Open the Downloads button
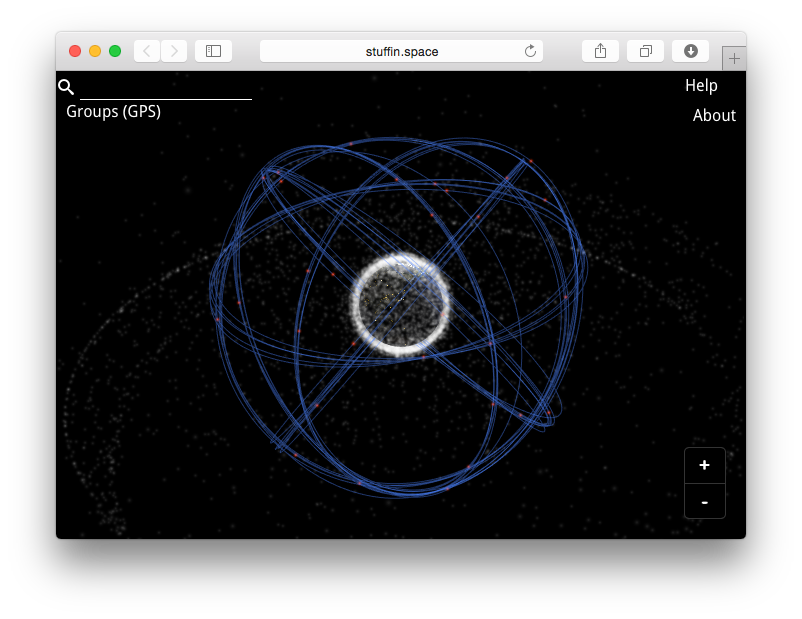The height and width of the screenshot is (619, 802). click(x=690, y=51)
